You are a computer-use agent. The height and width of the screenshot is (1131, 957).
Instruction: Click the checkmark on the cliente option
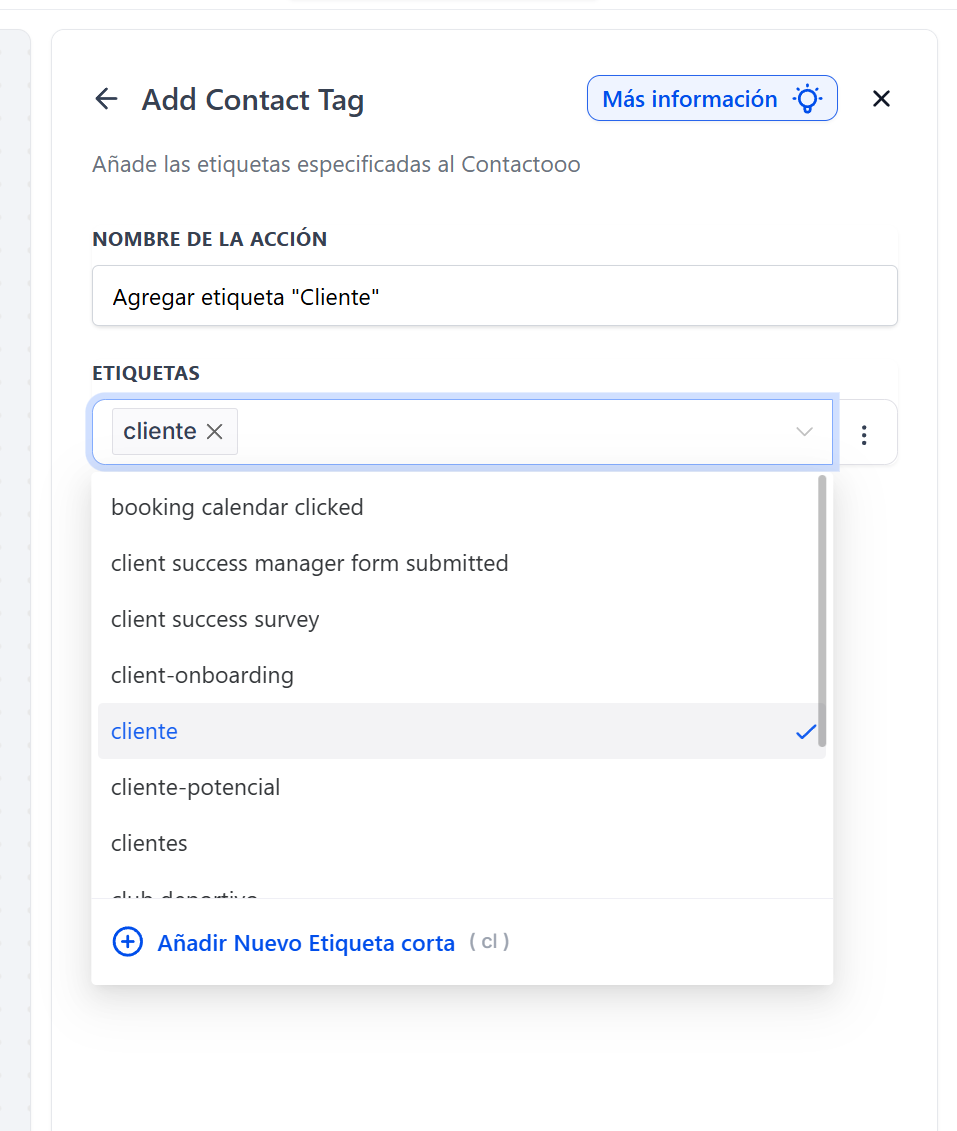(x=806, y=732)
